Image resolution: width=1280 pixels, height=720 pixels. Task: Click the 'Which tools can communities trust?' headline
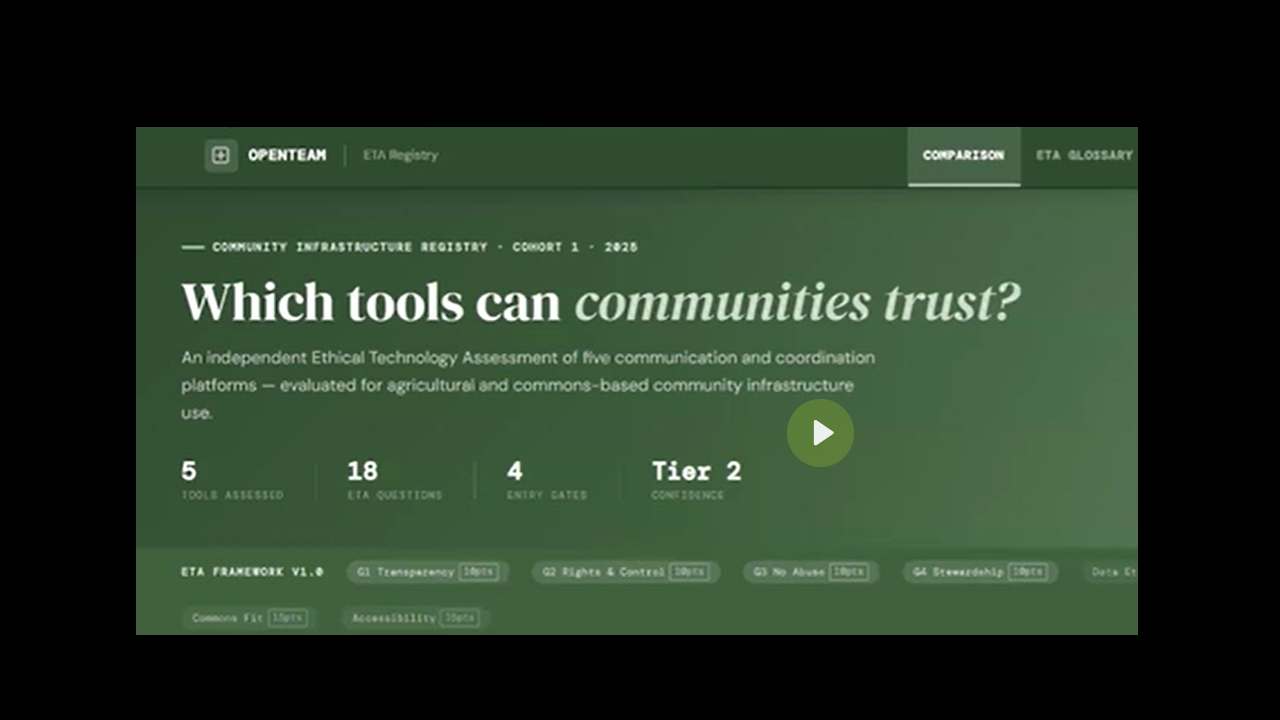pos(601,302)
